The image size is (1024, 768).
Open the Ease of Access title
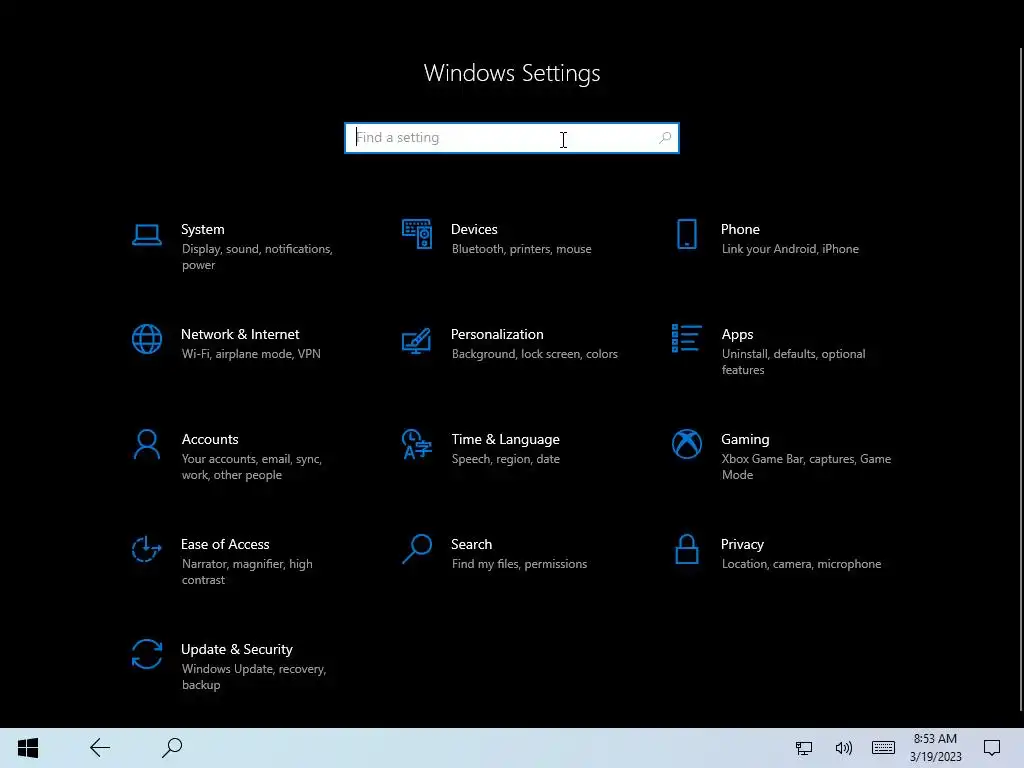pyautogui.click(x=225, y=544)
